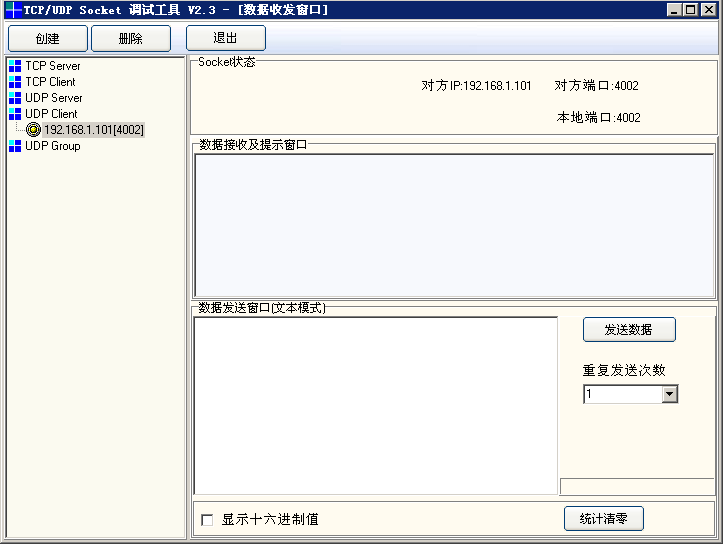Maximize the Socket tool window
The width and height of the screenshot is (723, 544).
point(691,10)
